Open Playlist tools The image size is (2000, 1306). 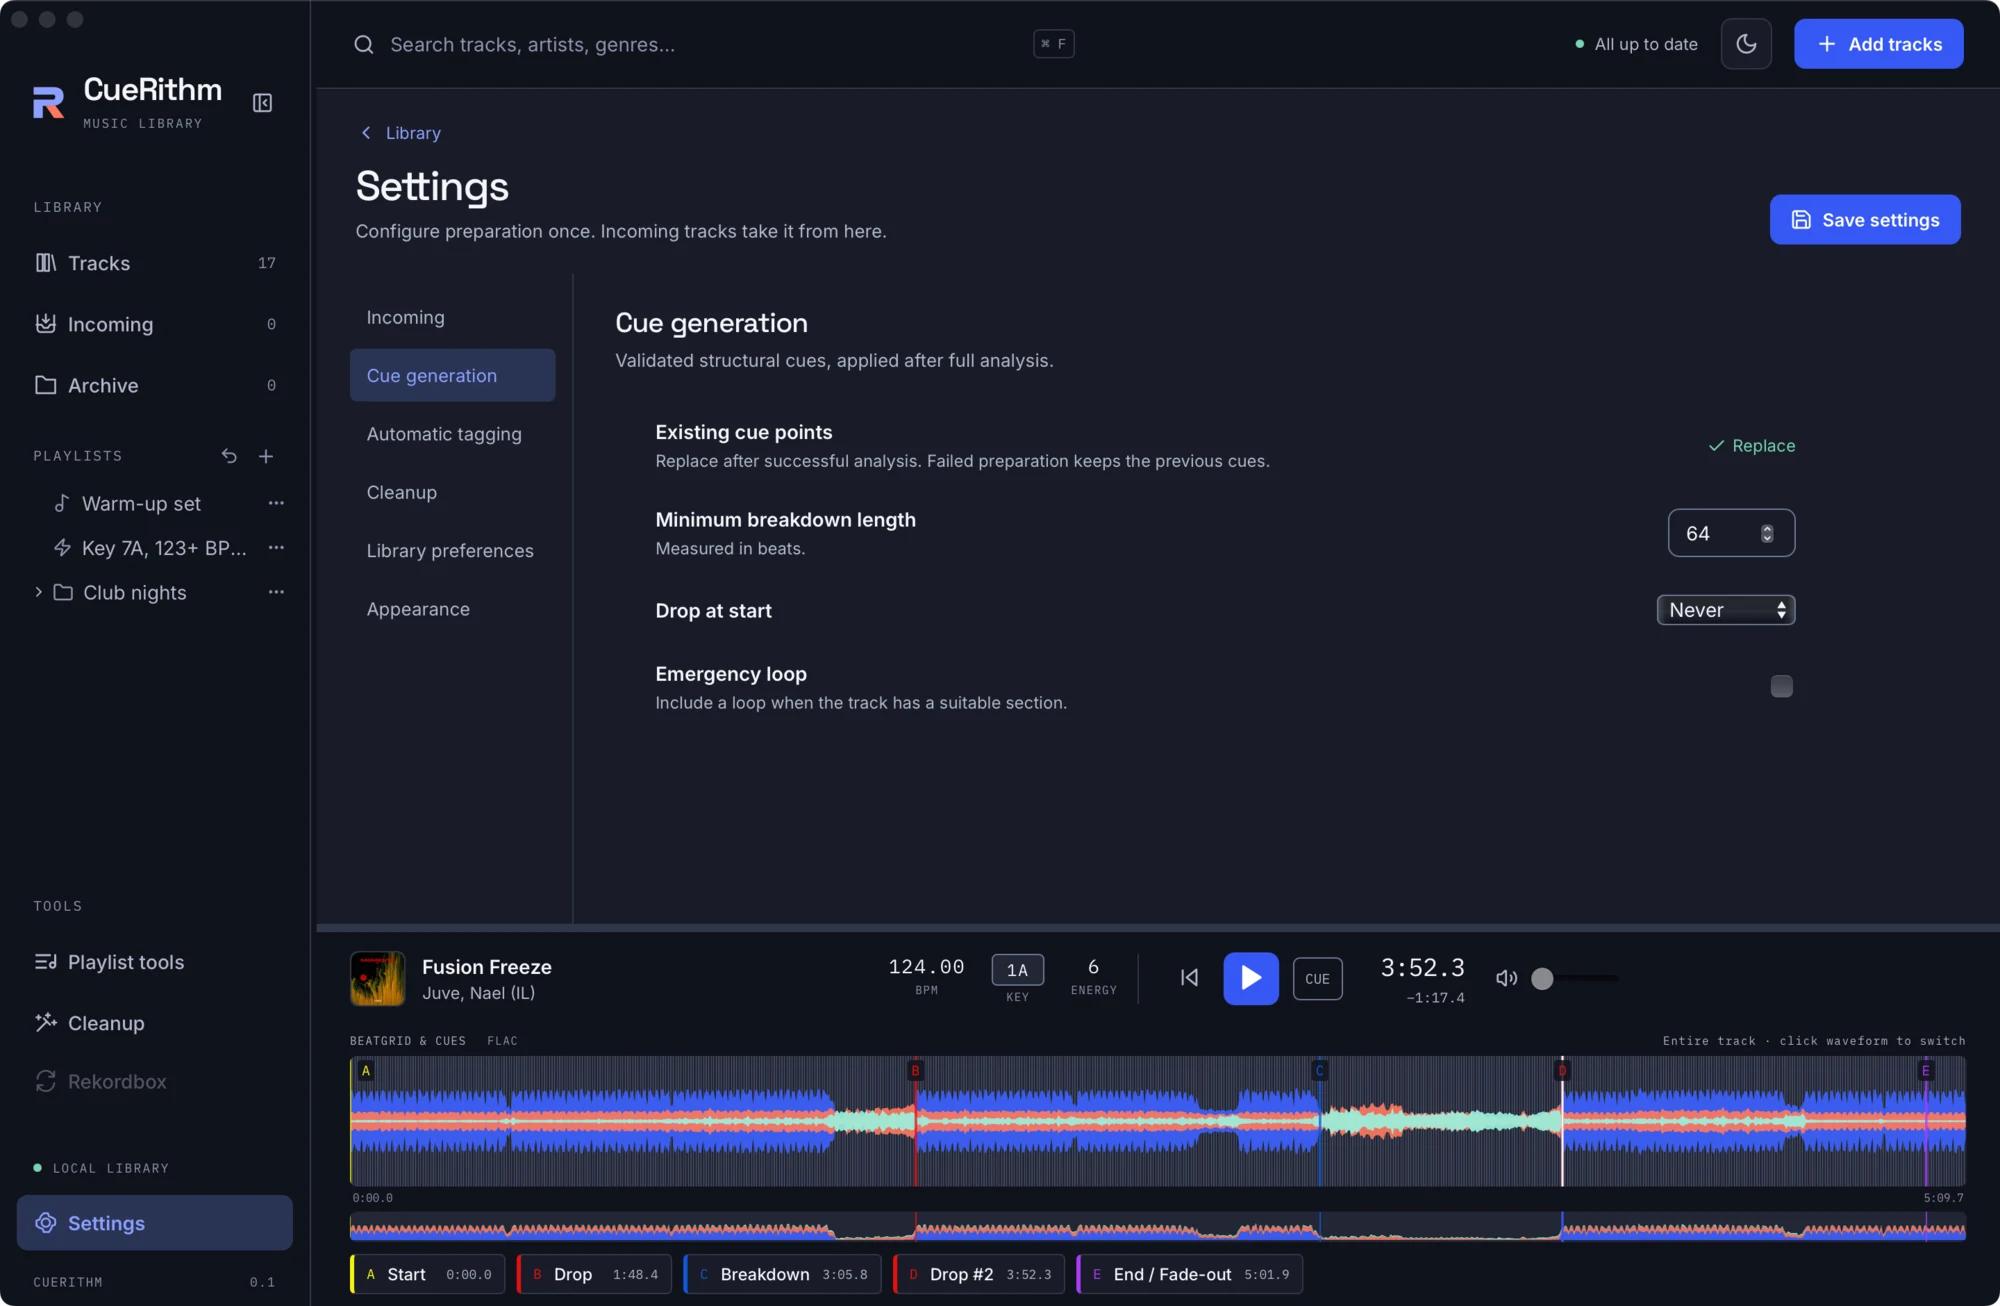(x=155, y=962)
